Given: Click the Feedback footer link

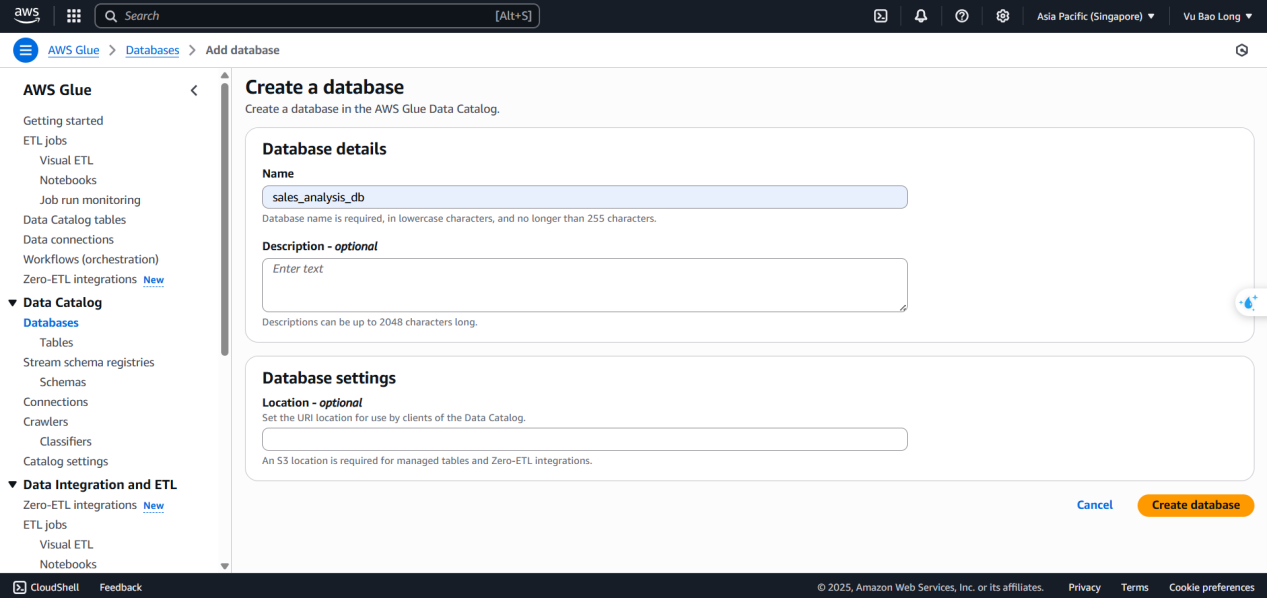Looking at the screenshot, I should [x=121, y=587].
